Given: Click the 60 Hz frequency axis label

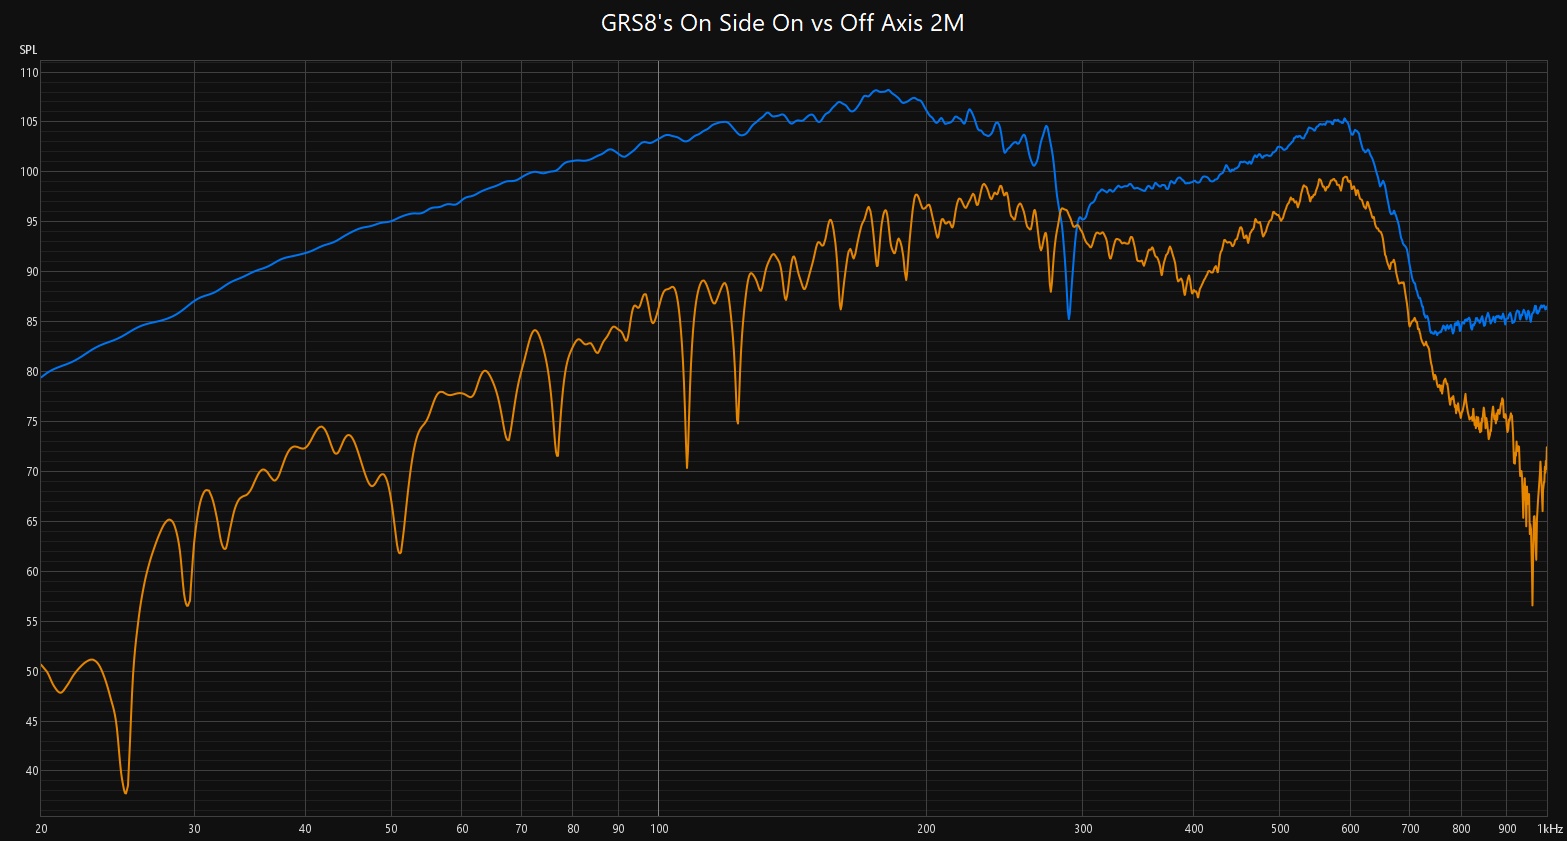Looking at the screenshot, I should coord(462,829).
